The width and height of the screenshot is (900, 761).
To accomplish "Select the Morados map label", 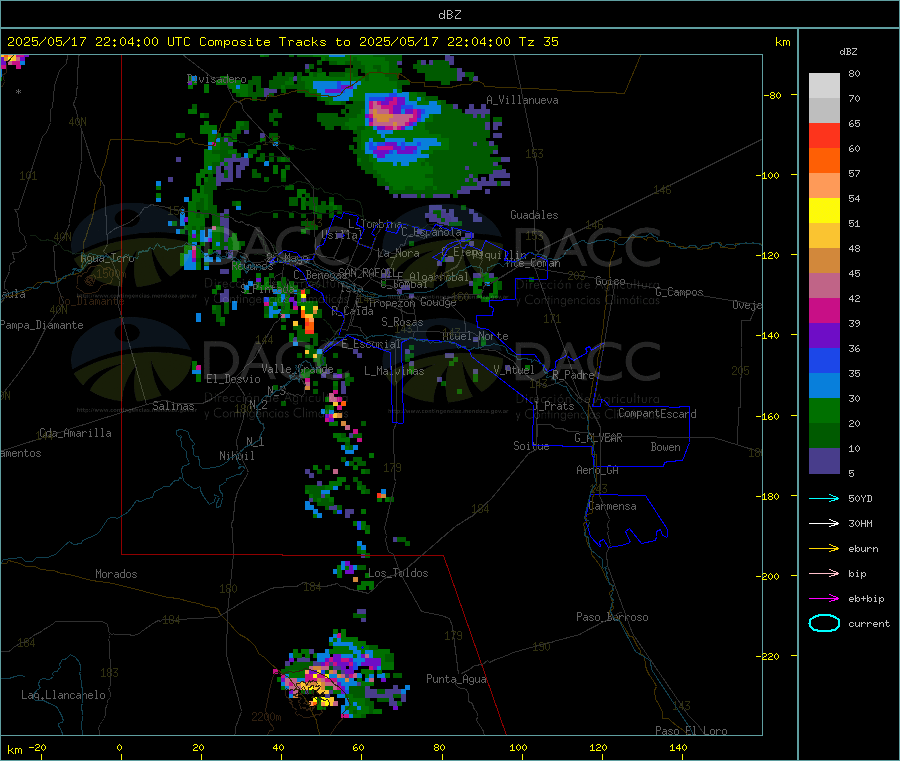I will (x=116, y=574).
